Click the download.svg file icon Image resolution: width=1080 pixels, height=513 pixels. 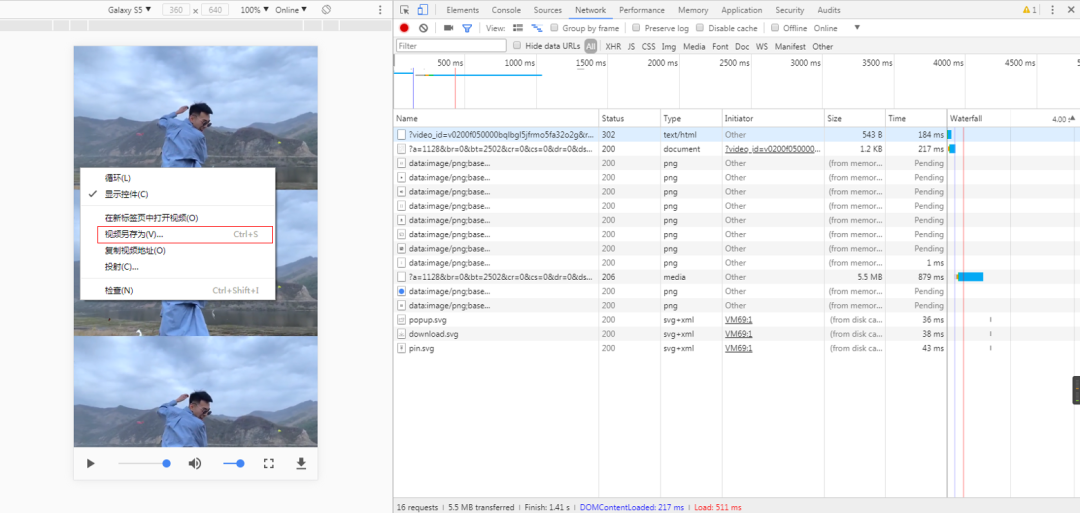(x=402, y=334)
